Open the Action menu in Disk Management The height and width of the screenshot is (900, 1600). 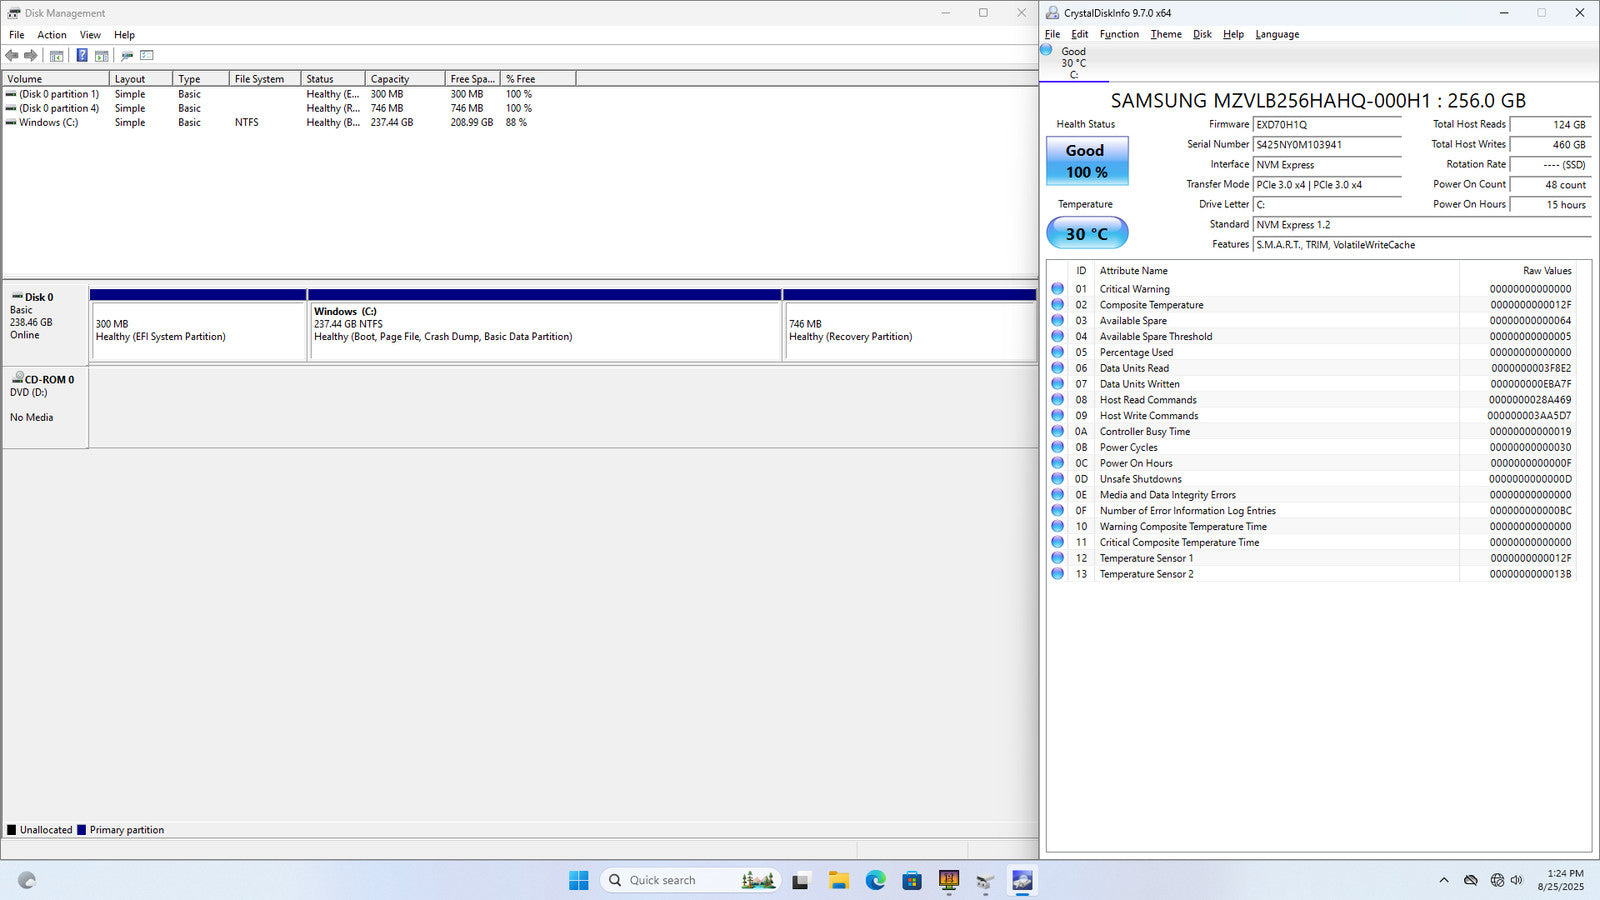point(52,35)
